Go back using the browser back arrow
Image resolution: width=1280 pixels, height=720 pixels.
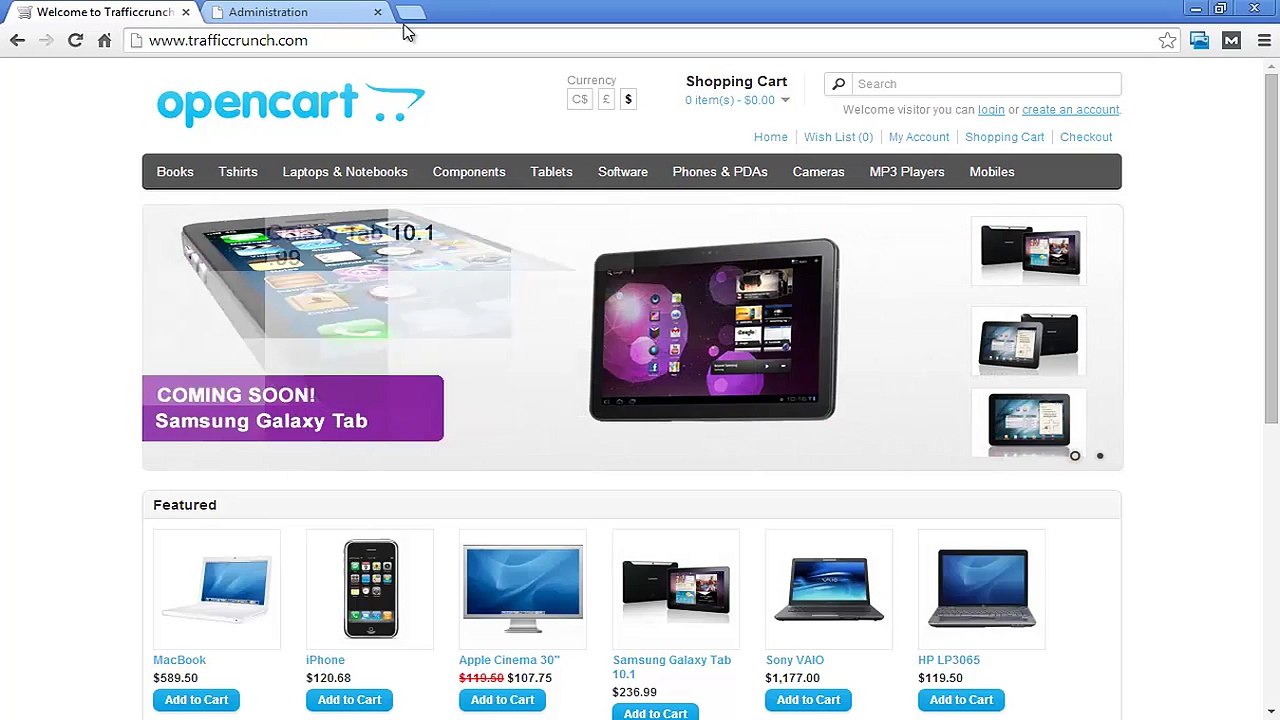(x=17, y=40)
